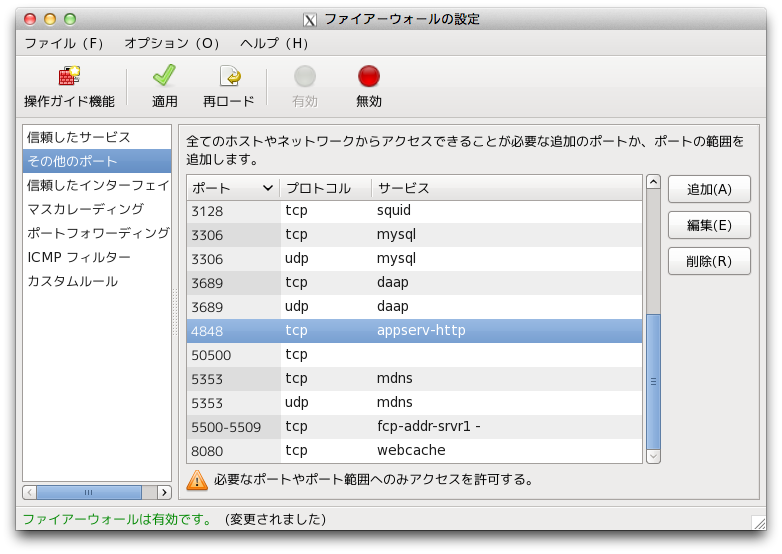The height and width of the screenshot is (554, 782).
Task: Click the grayed 有効 enable icon
Action: pyautogui.click(x=305, y=77)
